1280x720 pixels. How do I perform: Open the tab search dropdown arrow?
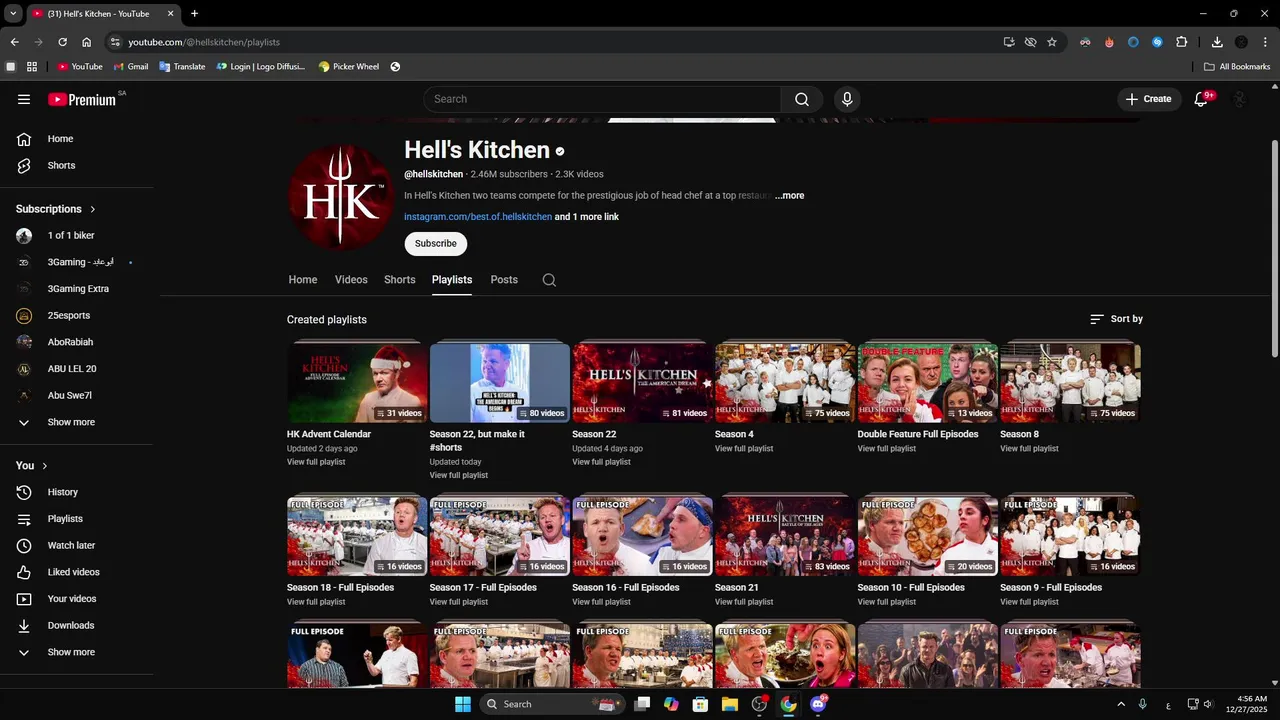13,14
